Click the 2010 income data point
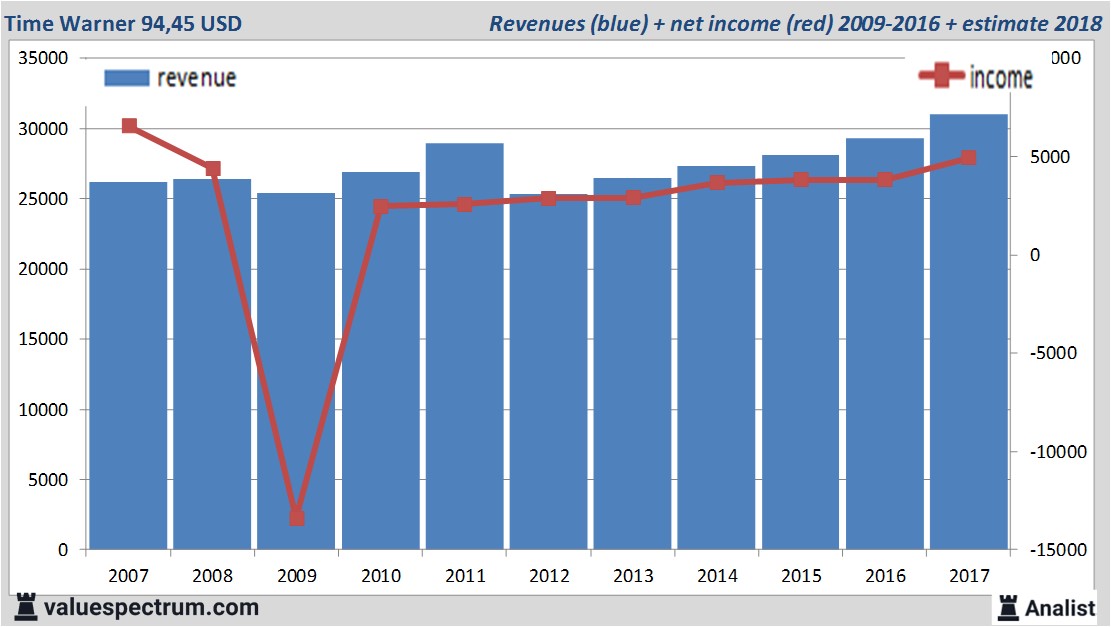Viewport: 1111px width, 627px height. coord(381,207)
